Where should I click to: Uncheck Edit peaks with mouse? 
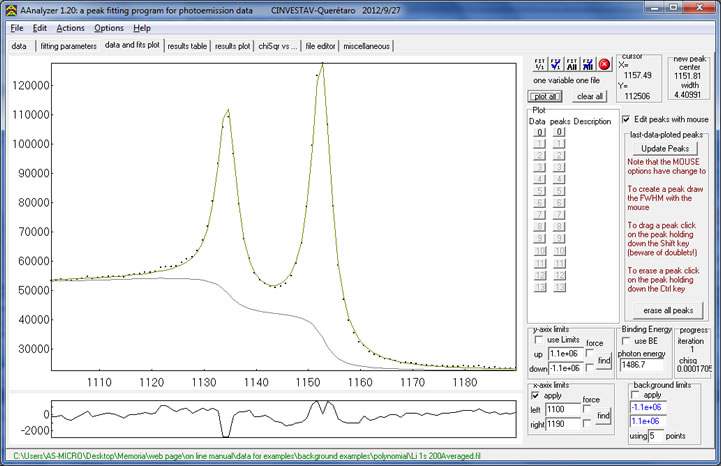627,119
